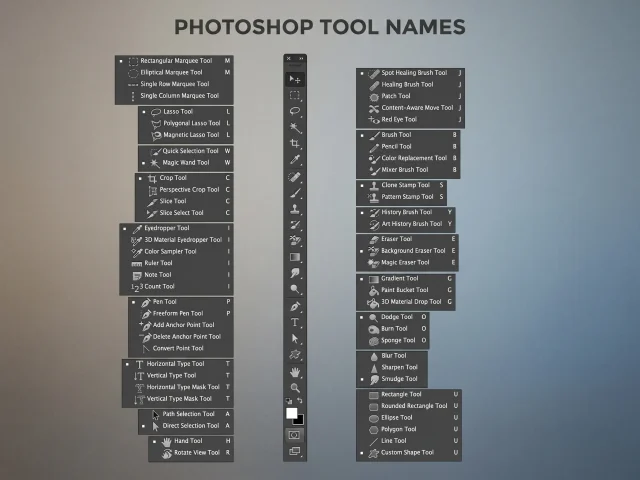The height and width of the screenshot is (480, 640).
Task: Expand toolbar using double-arrow at top
Action: point(301,58)
